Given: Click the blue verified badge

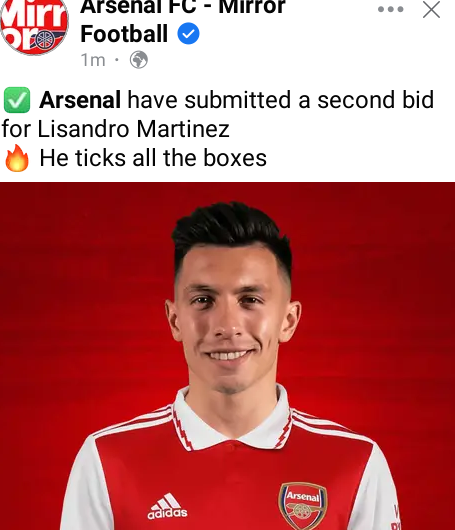Looking at the screenshot, I should coord(188,33).
